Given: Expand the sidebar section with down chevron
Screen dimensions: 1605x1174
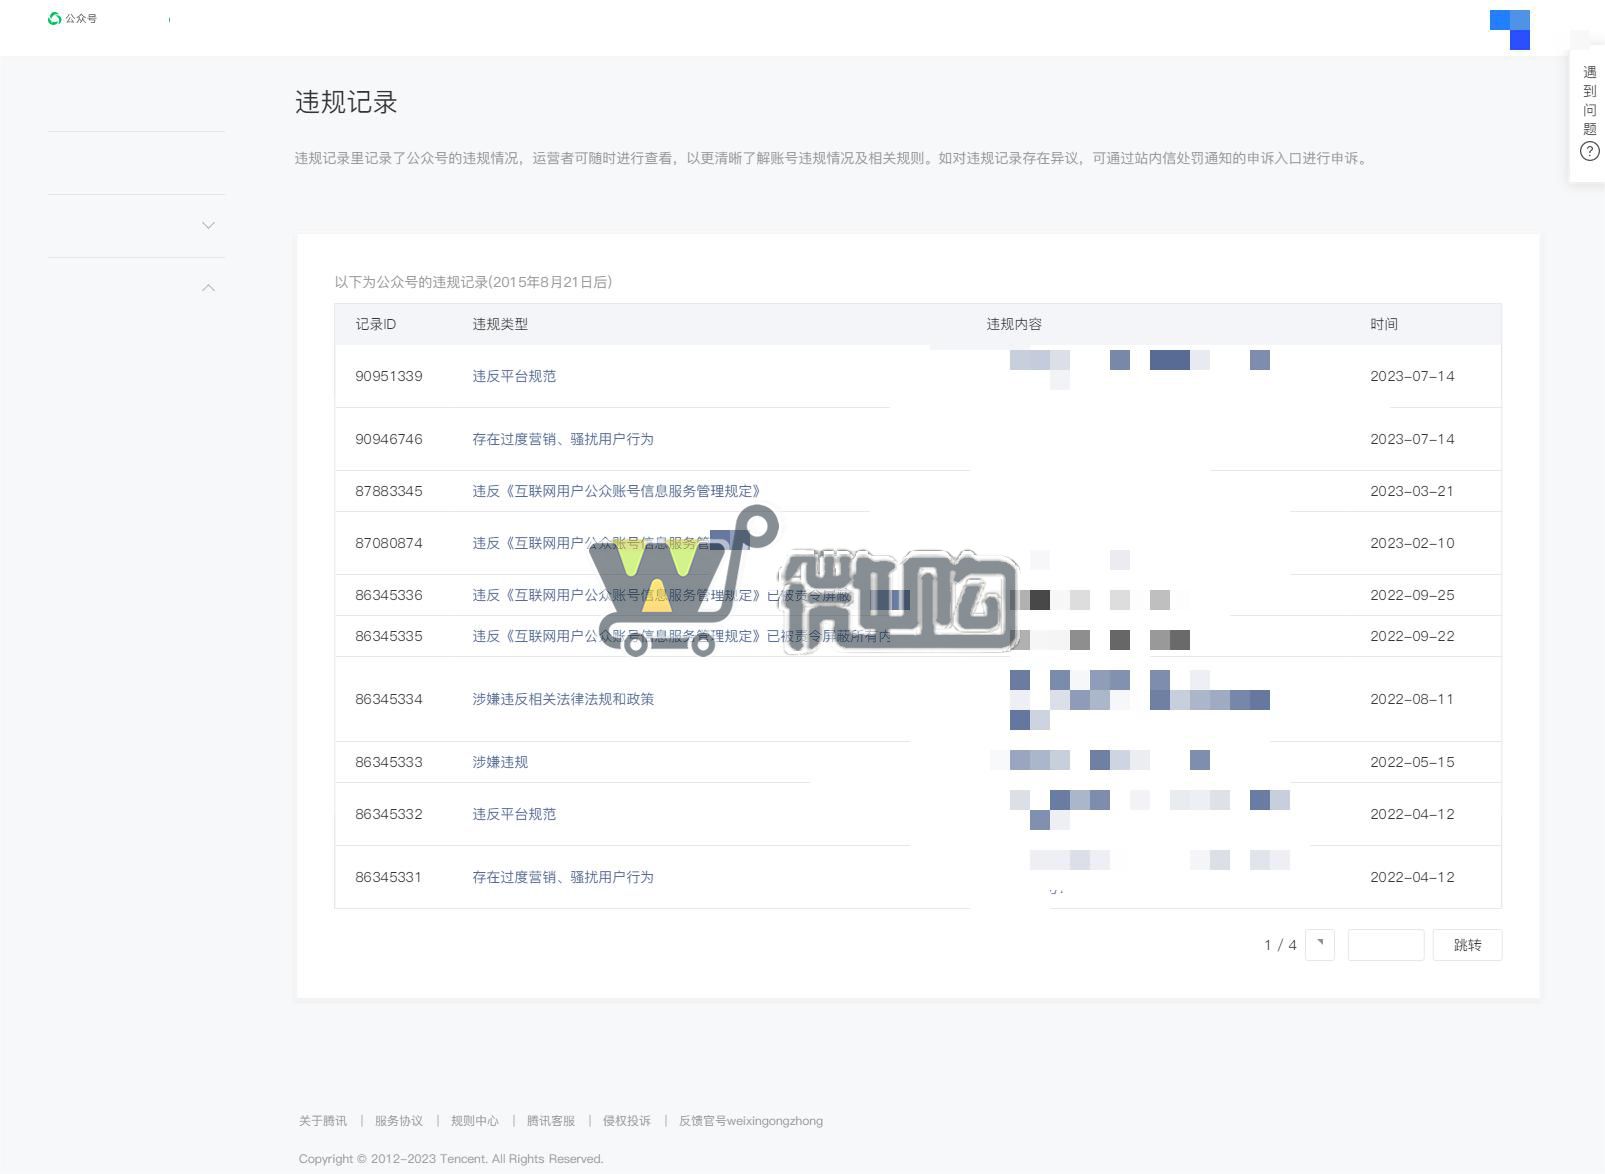Looking at the screenshot, I should pos(208,225).
